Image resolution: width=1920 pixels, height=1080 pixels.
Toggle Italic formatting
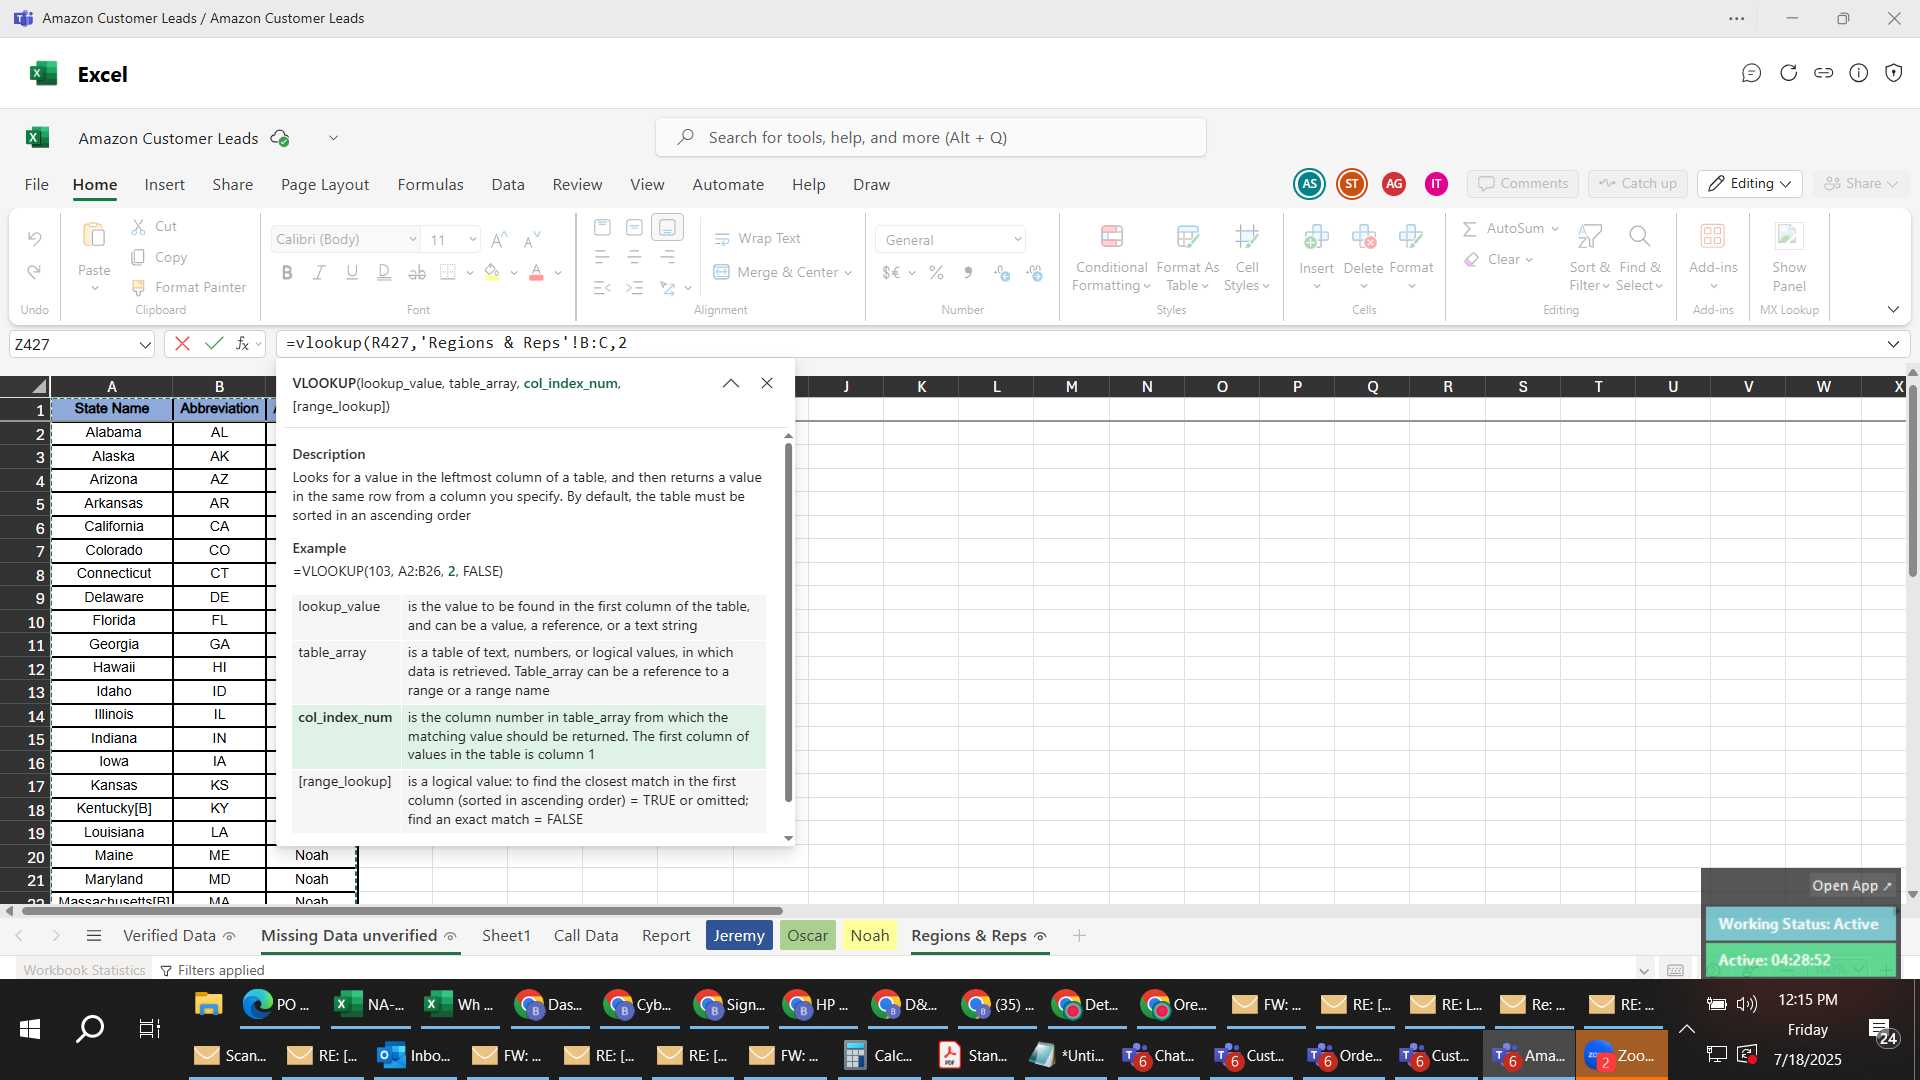pyautogui.click(x=320, y=272)
